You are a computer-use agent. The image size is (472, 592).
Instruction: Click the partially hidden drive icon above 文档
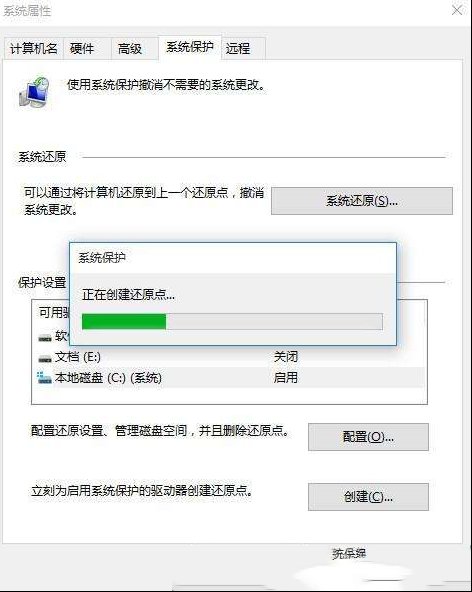(45, 338)
